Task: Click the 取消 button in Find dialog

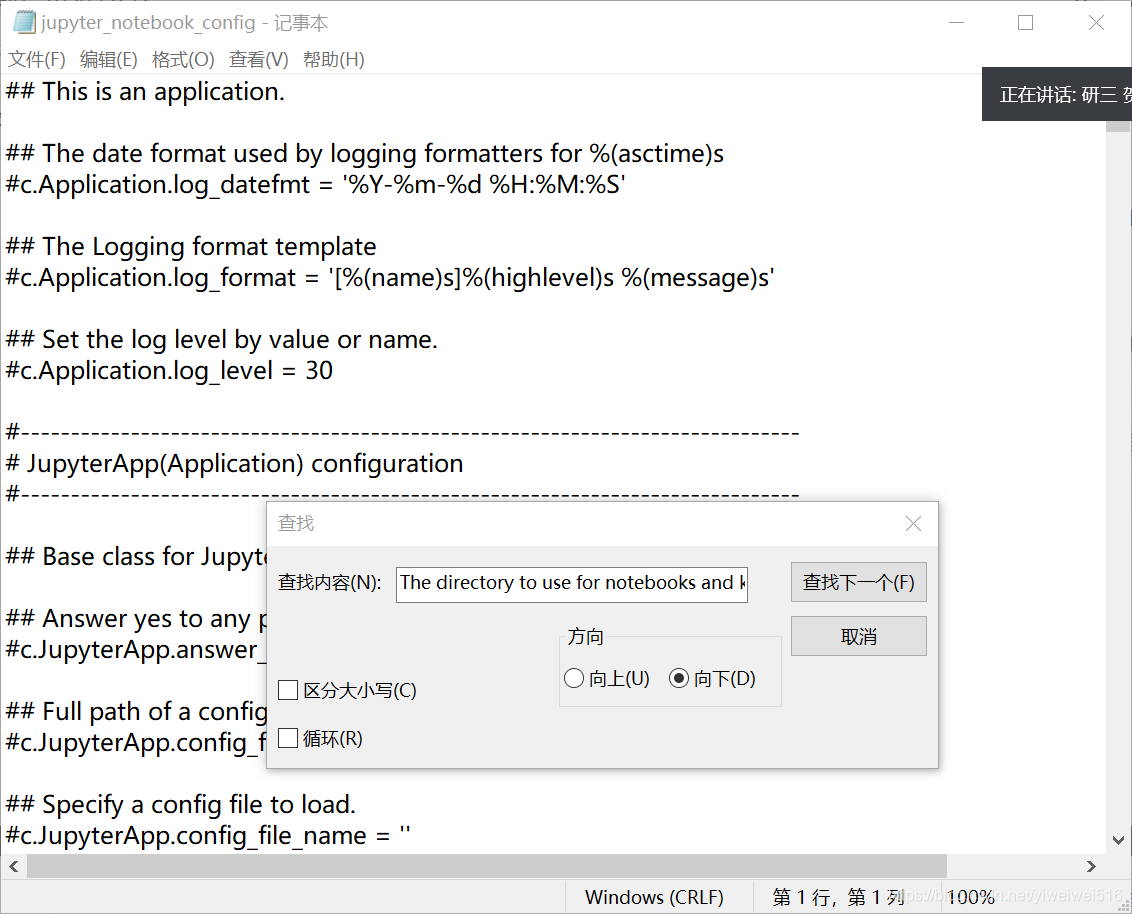Action: coord(858,636)
